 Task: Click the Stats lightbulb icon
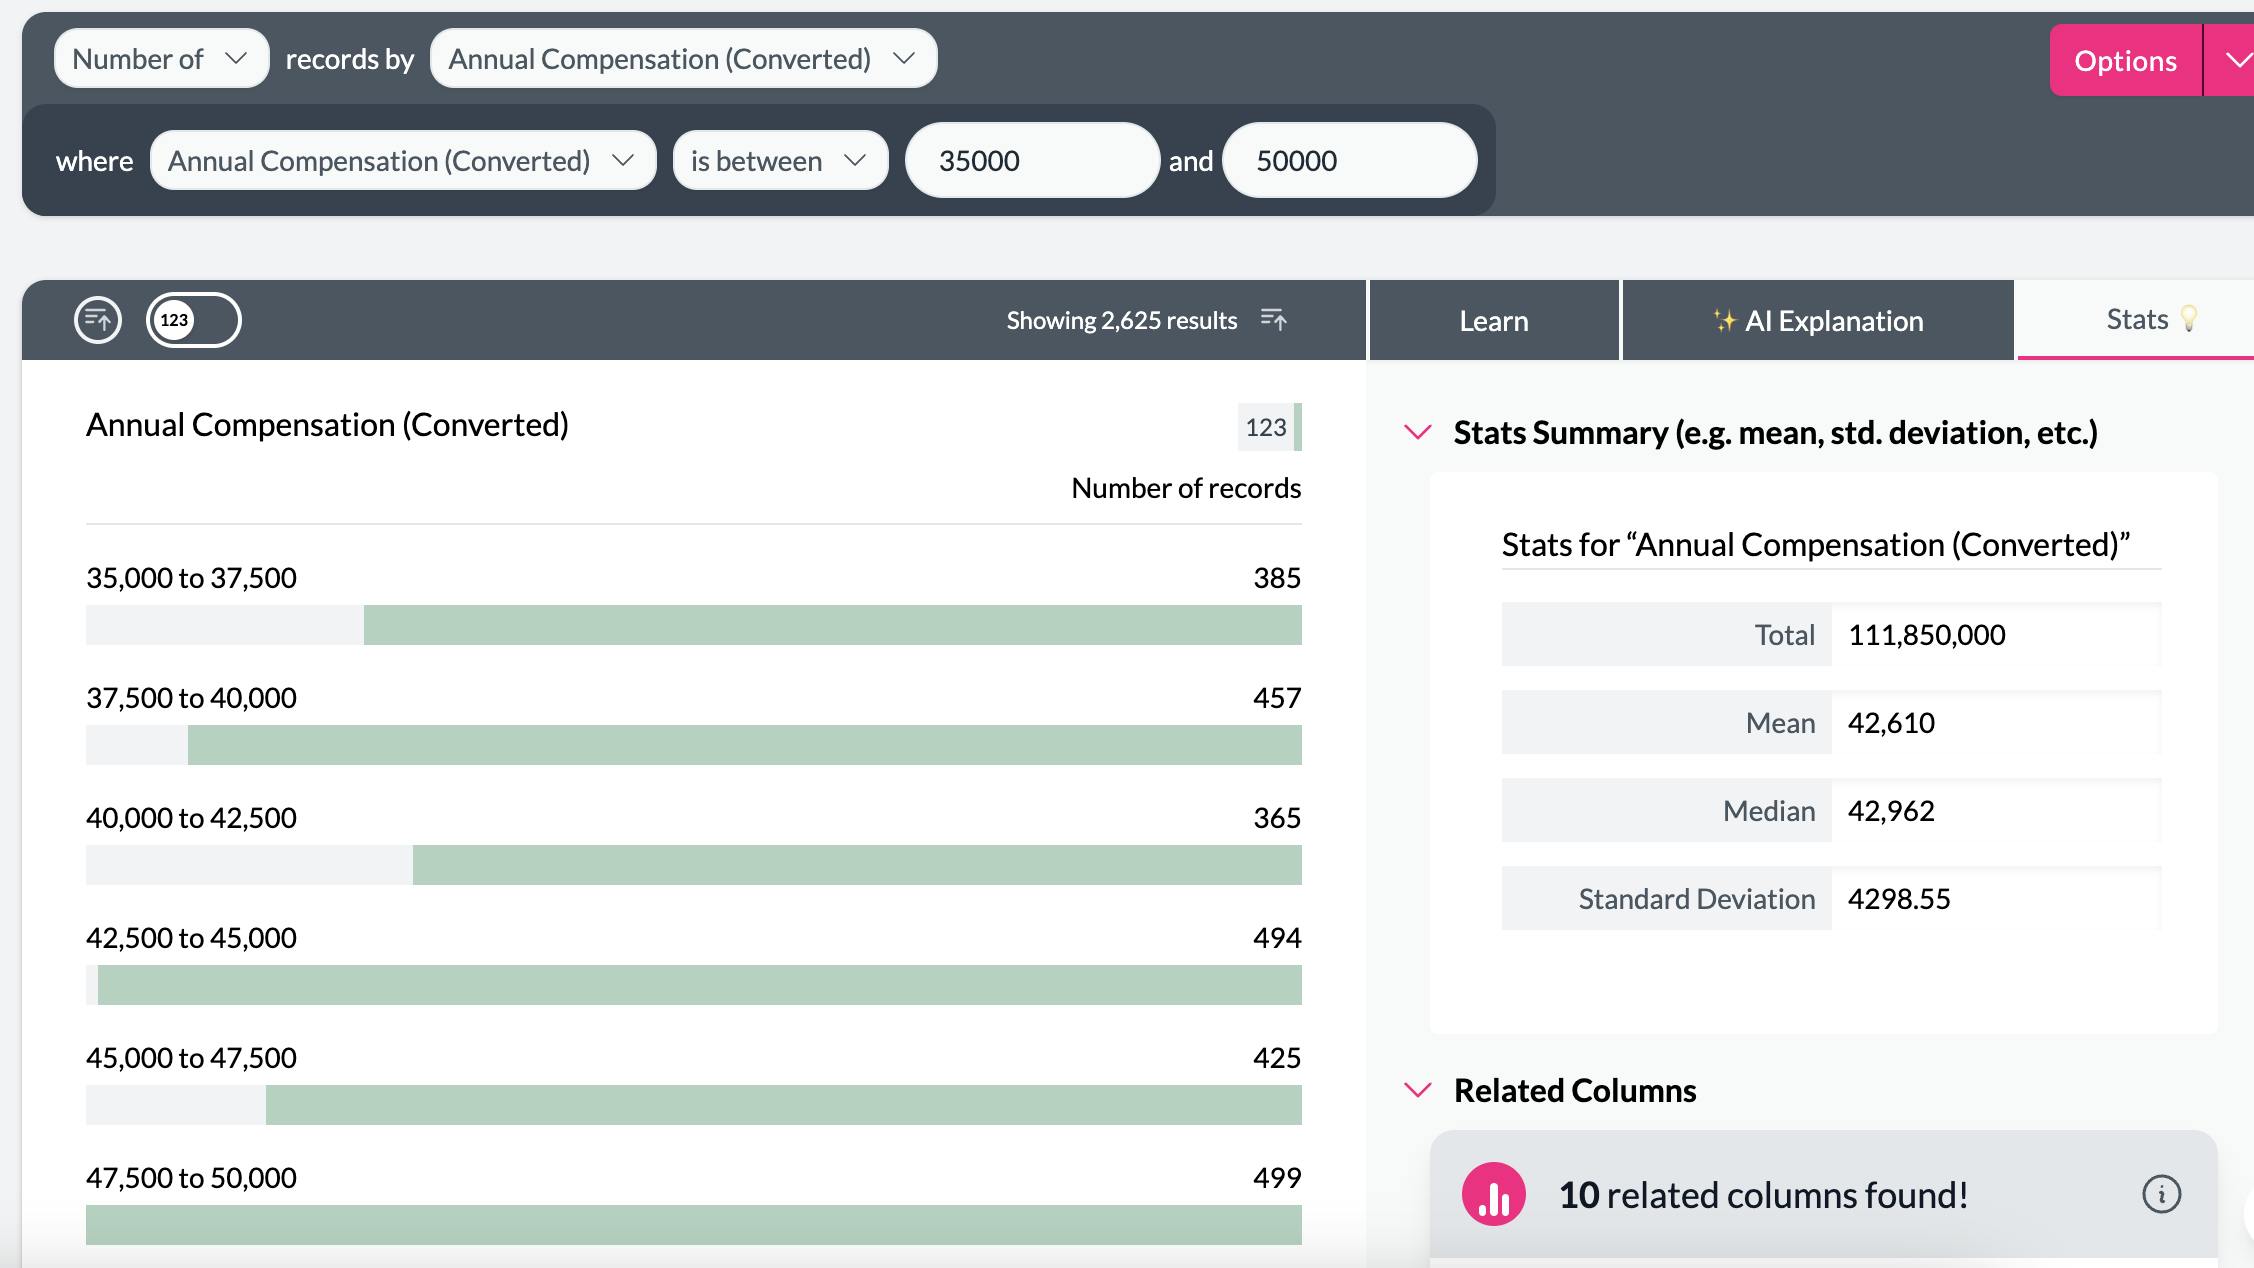pos(2189,319)
